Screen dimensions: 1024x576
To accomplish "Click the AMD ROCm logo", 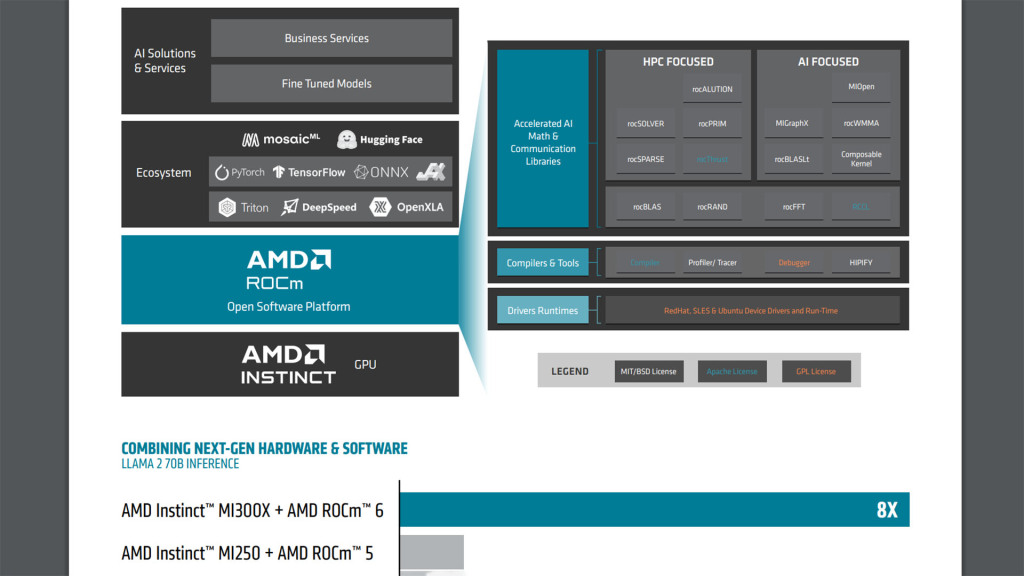I will (x=289, y=269).
